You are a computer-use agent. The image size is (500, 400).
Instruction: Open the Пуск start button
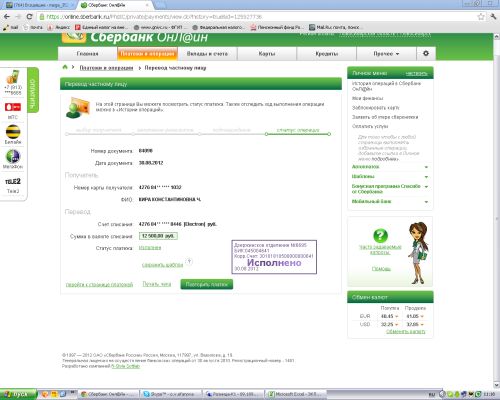pos(18,394)
